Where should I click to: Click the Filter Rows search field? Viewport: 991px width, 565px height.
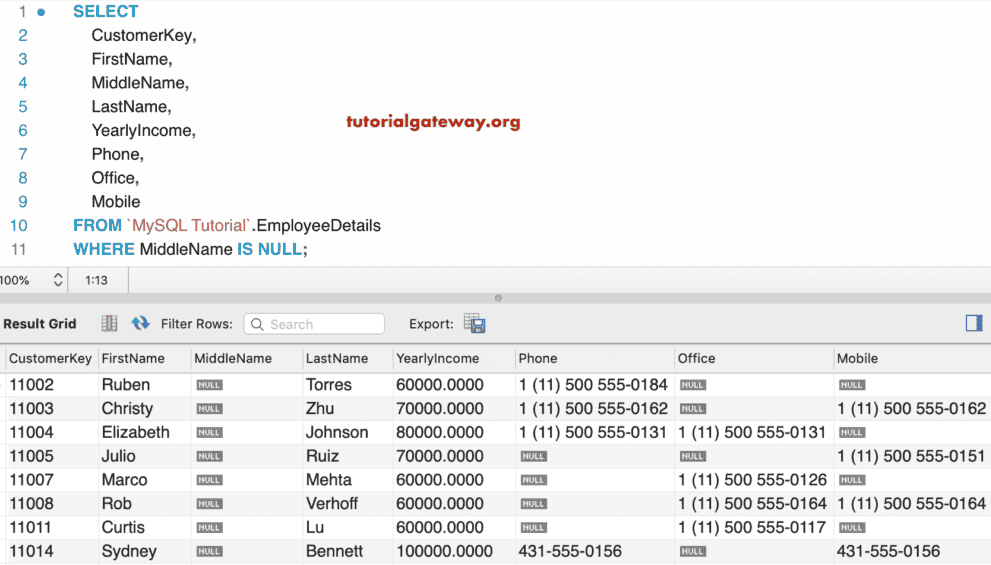[314, 324]
